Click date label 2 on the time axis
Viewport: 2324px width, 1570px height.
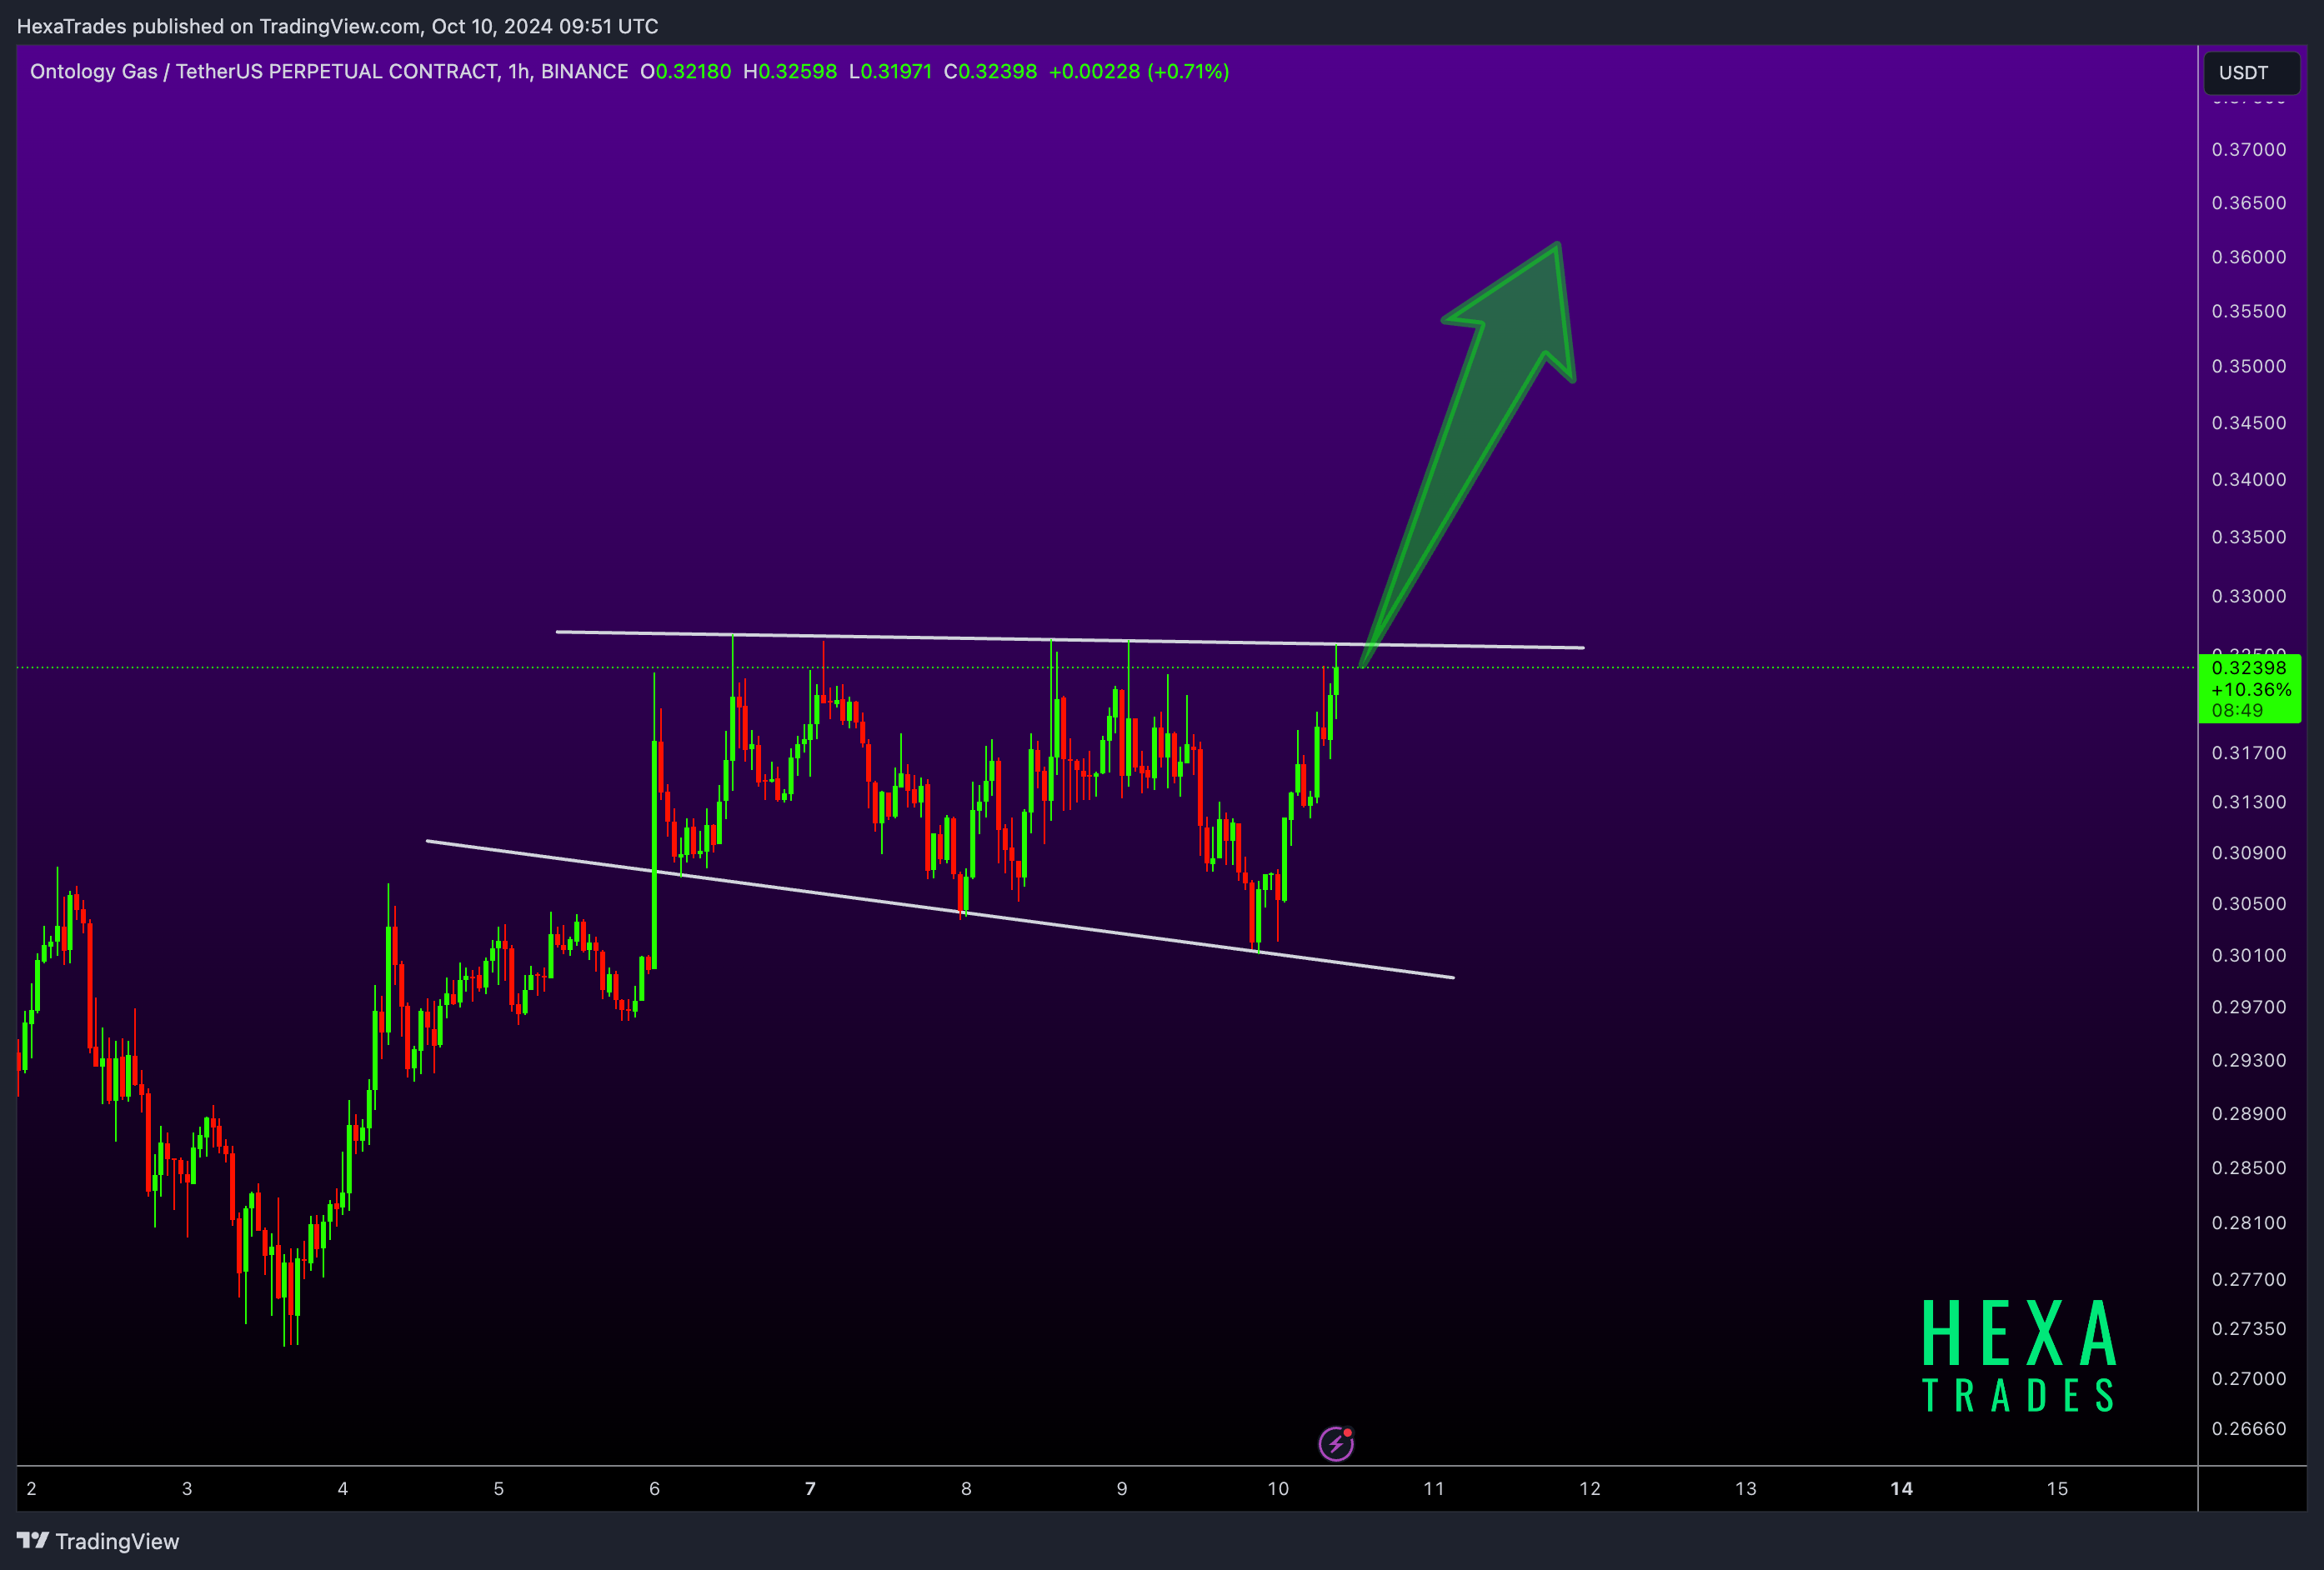31,1488
